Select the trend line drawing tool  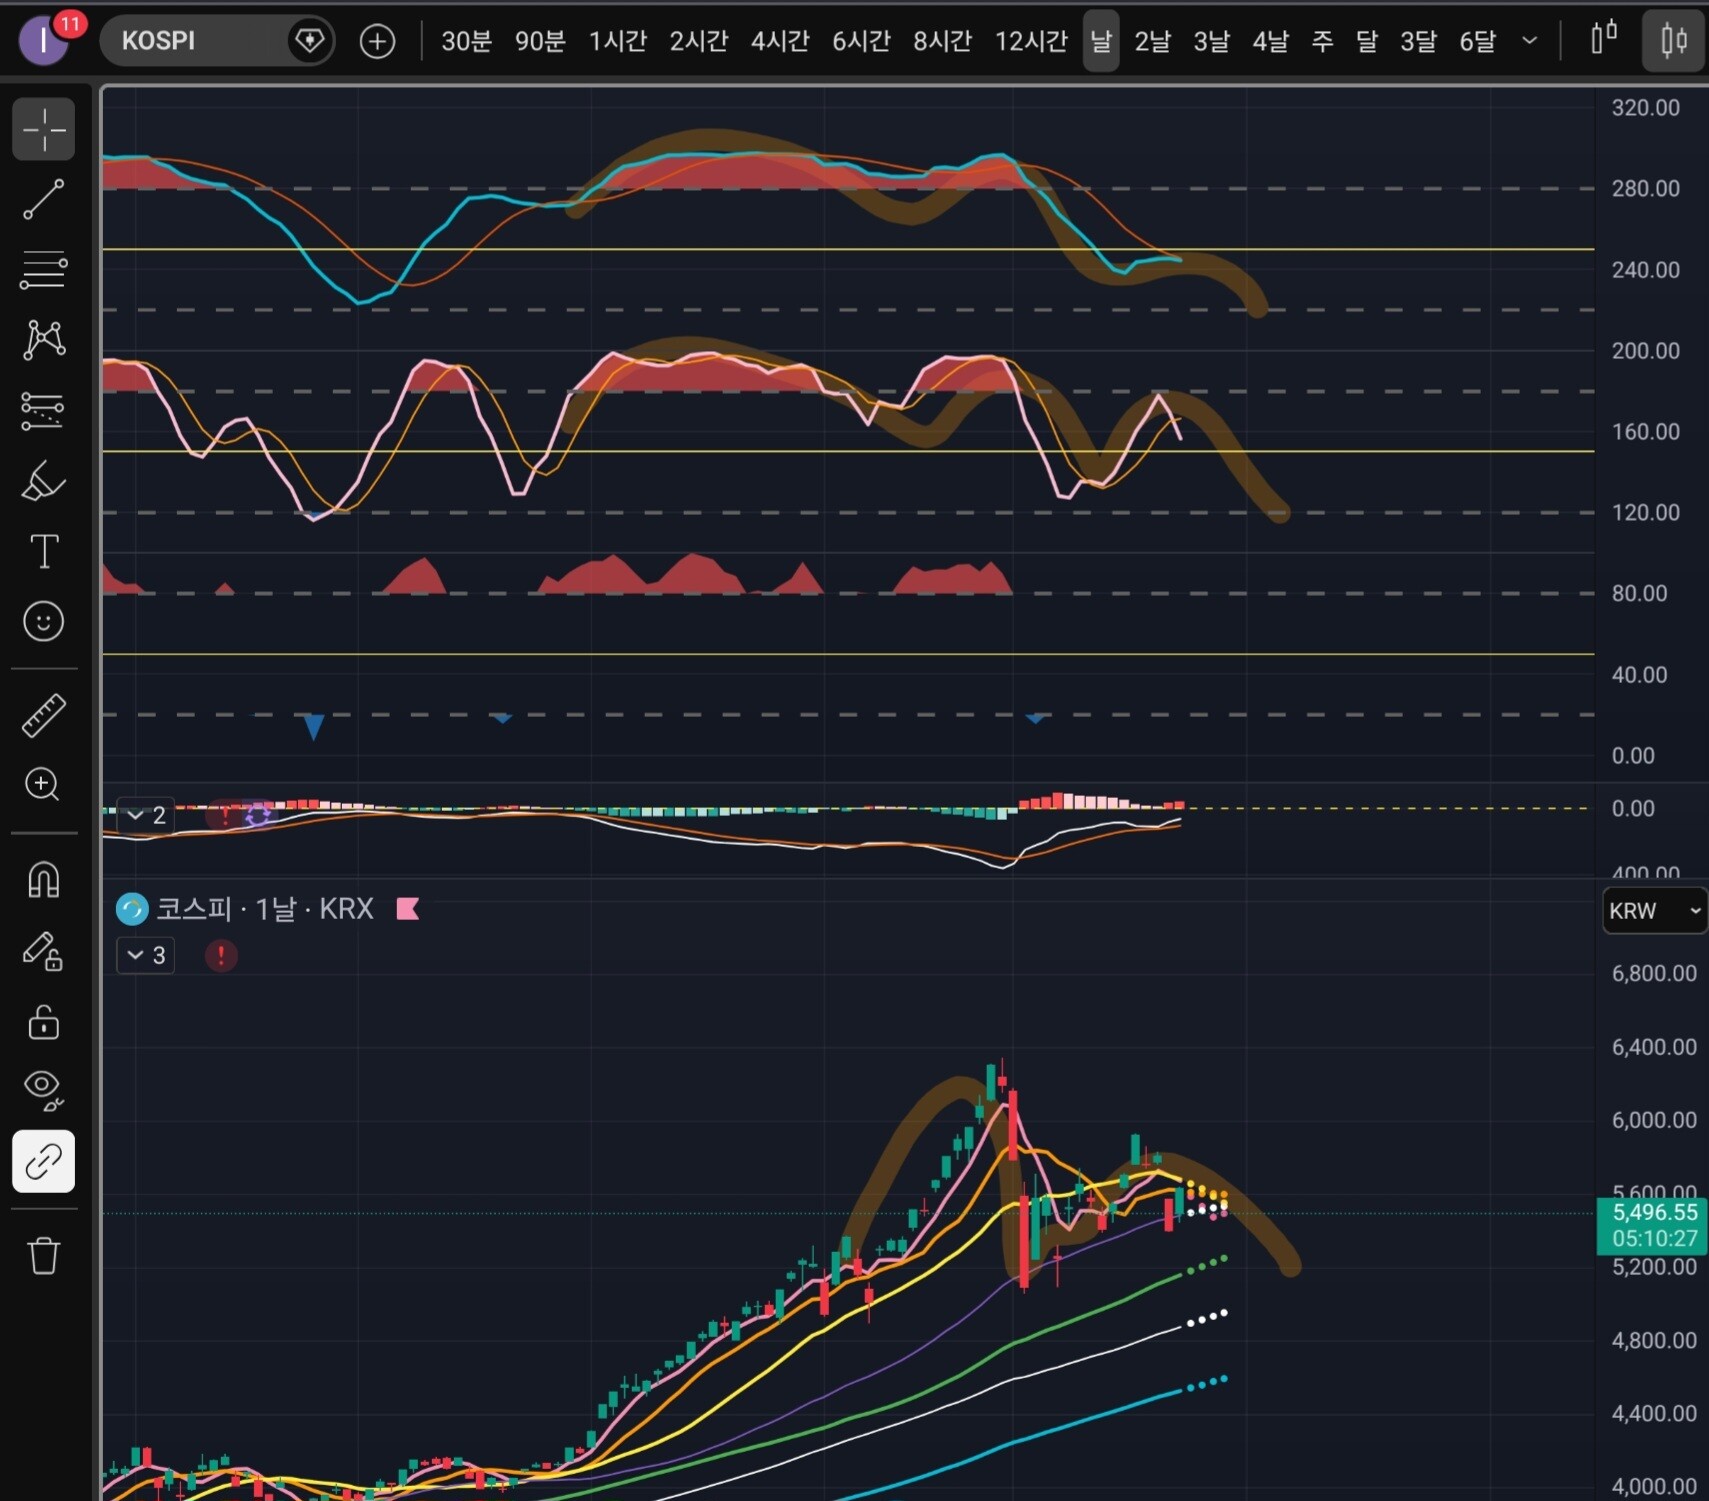43,199
